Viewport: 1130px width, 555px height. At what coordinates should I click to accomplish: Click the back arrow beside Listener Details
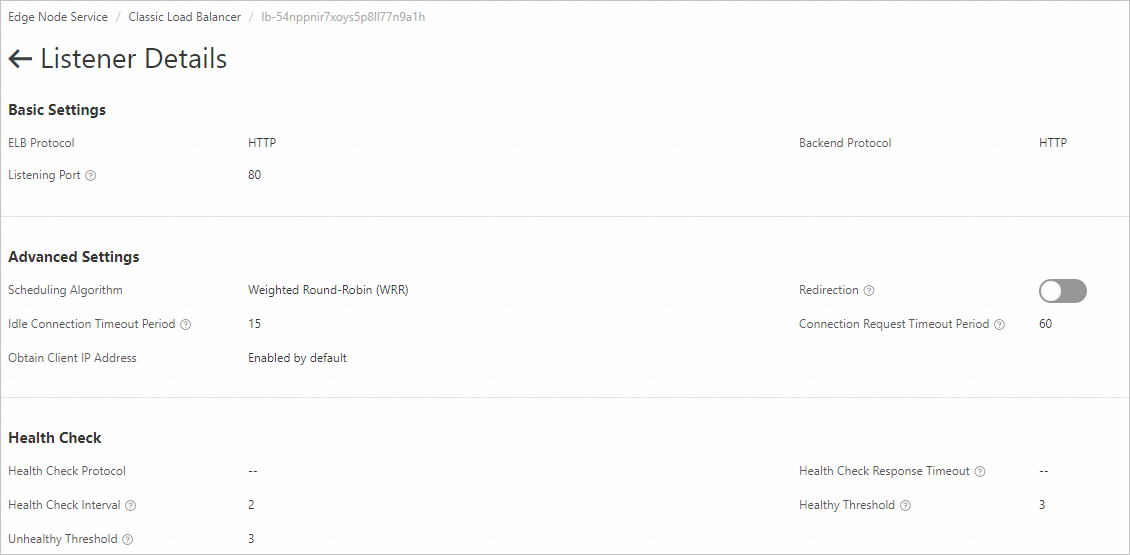click(x=20, y=59)
